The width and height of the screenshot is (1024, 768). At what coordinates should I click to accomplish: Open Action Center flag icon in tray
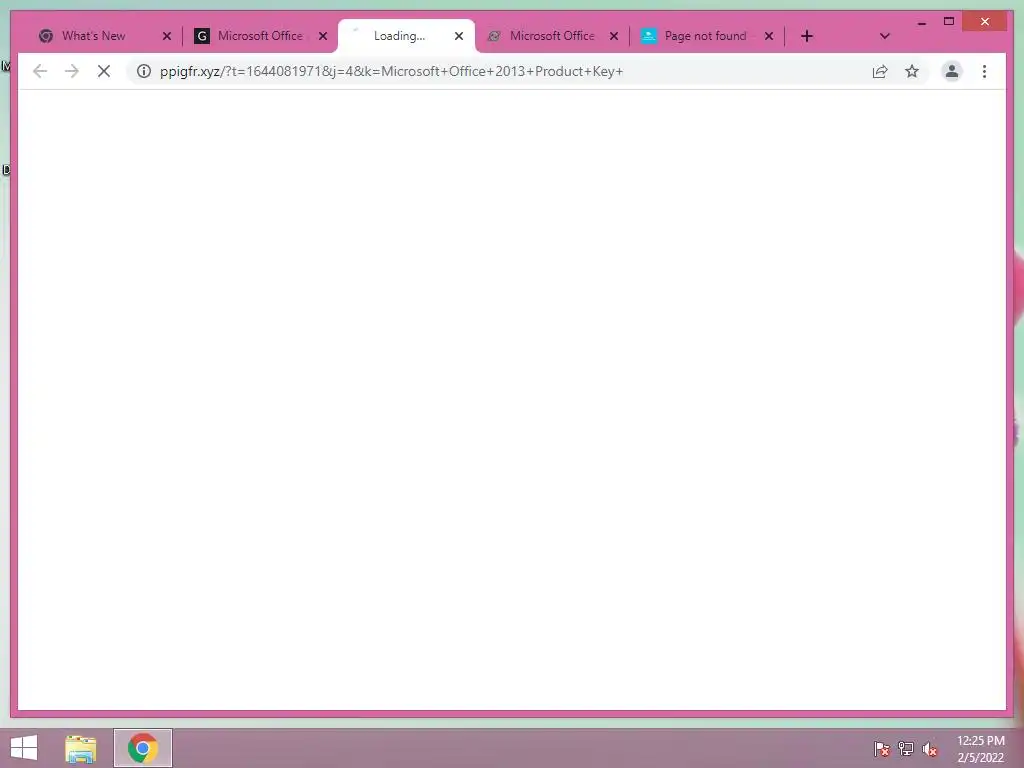881,748
